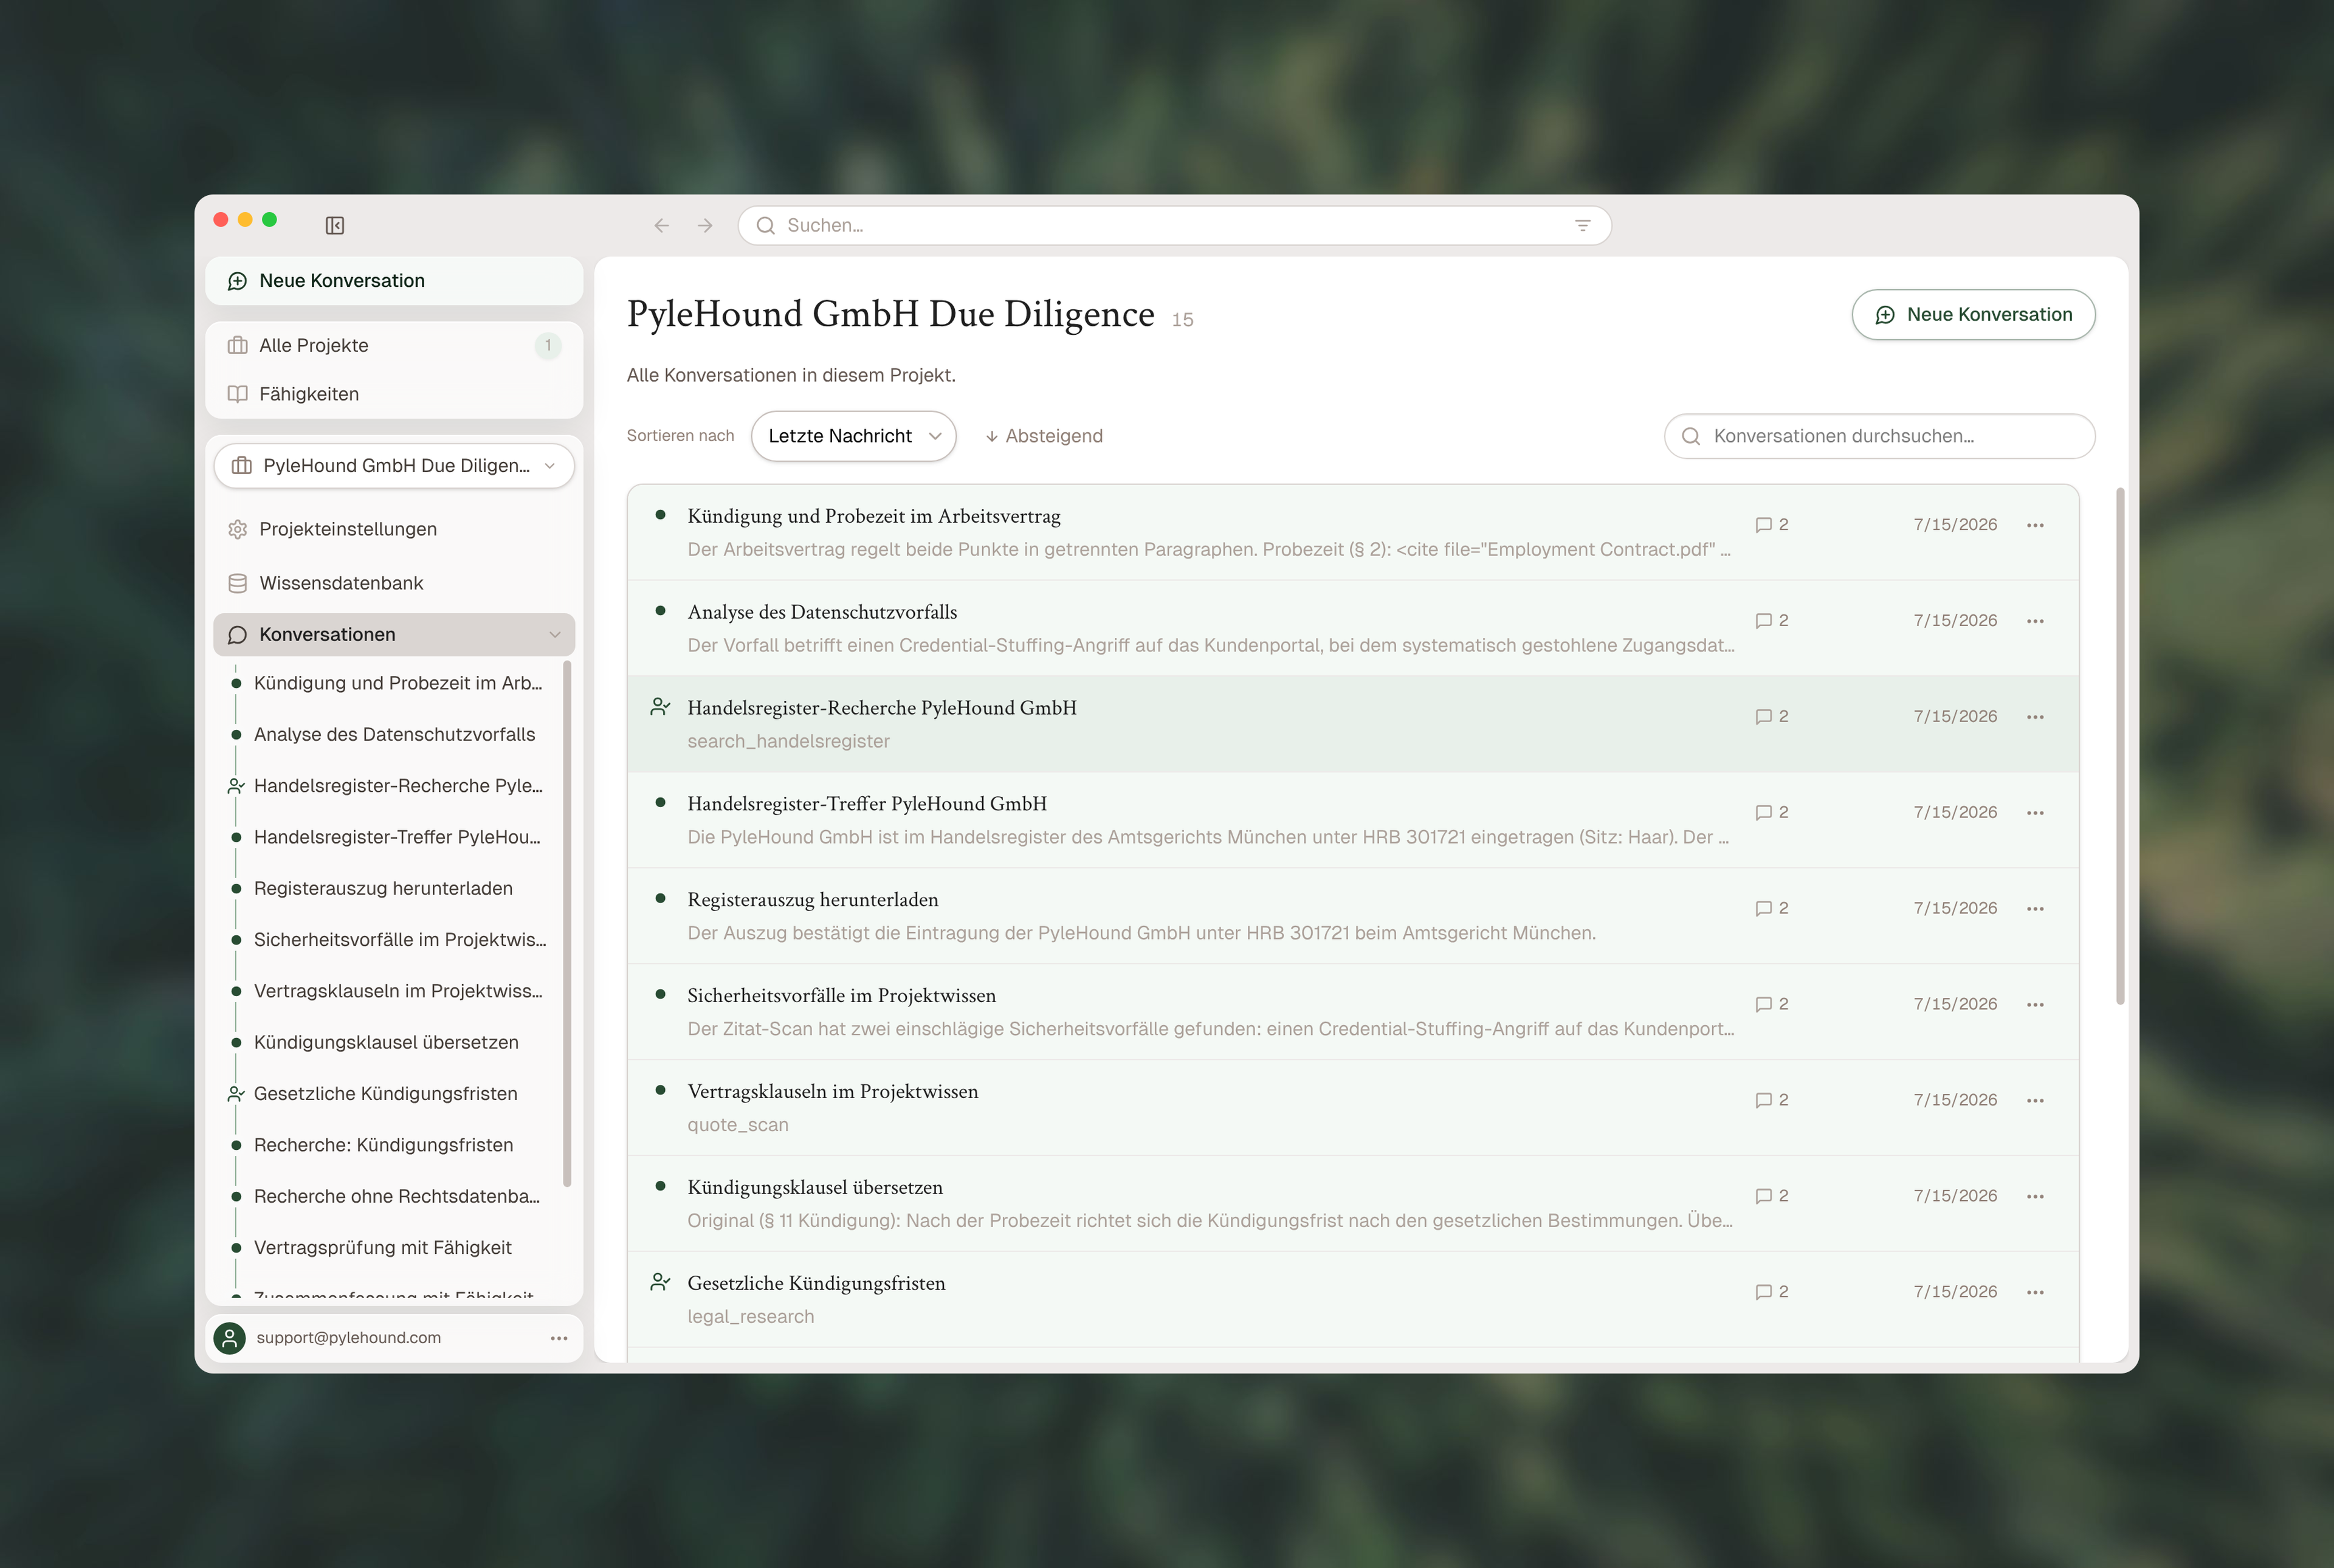Start a new conversation from the sidebar
Screen dimensions: 2334x1568
[x=394, y=281]
